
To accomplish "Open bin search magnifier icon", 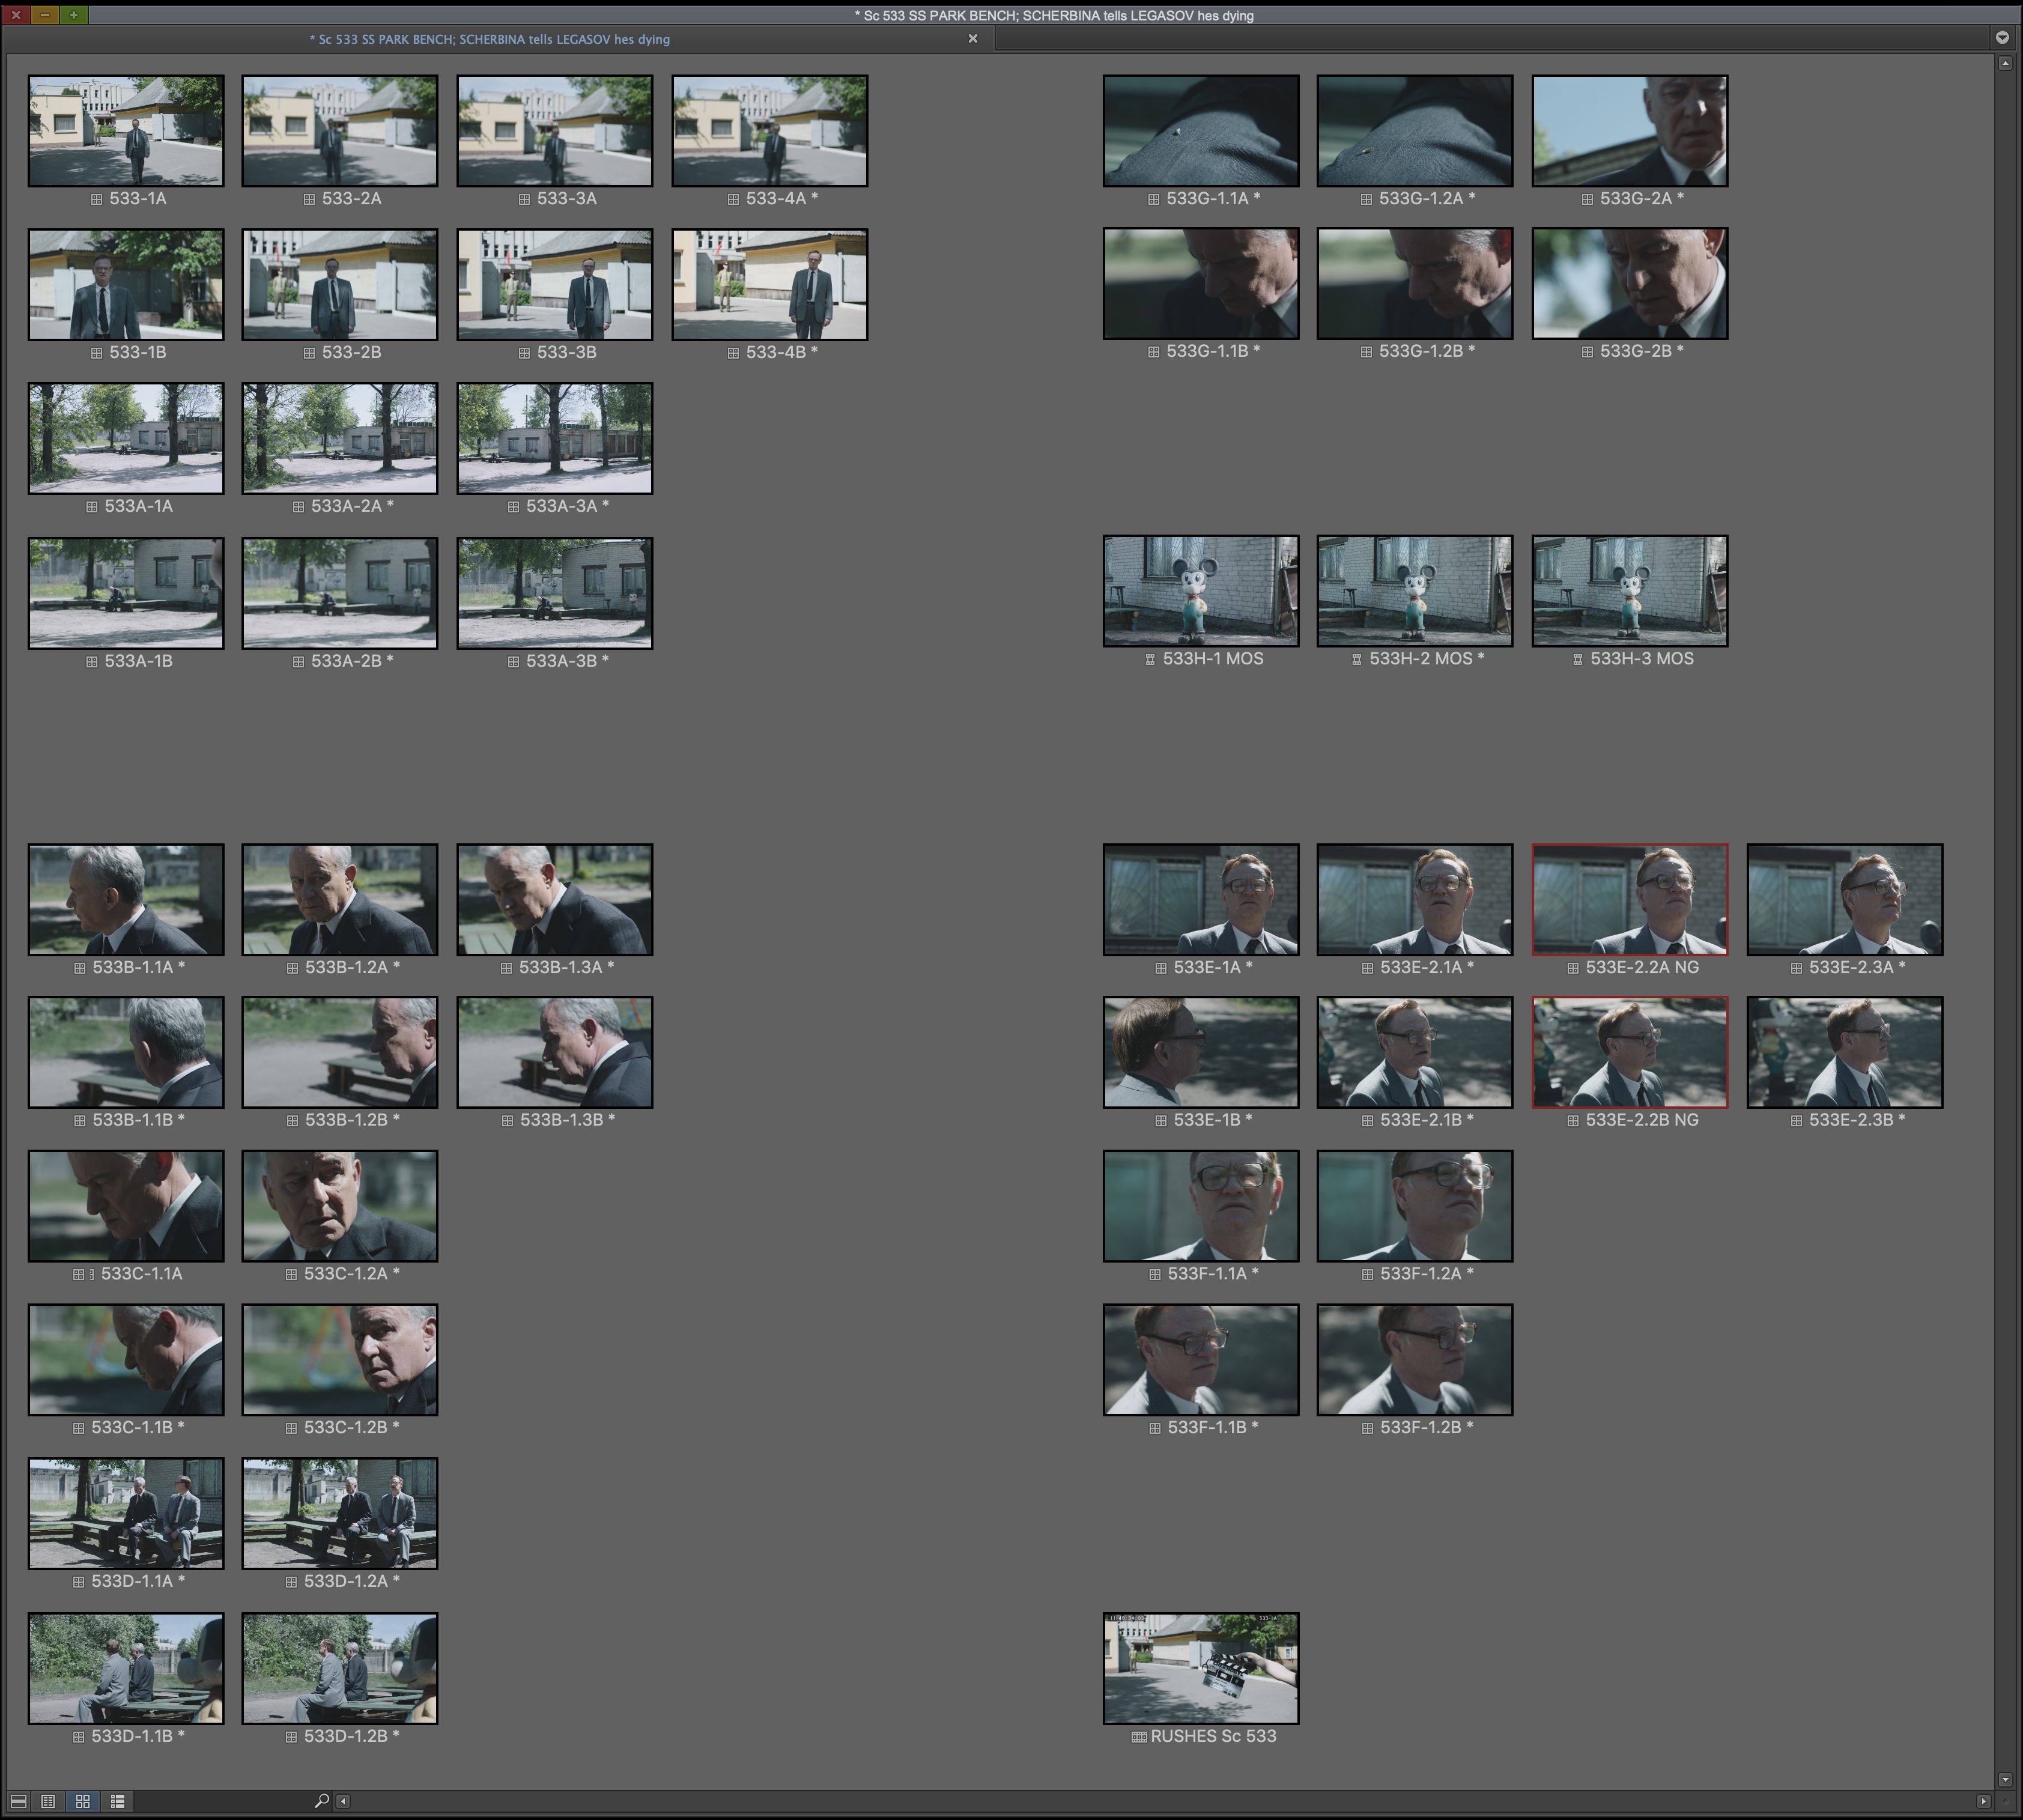I will pyautogui.click(x=322, y=1801).
